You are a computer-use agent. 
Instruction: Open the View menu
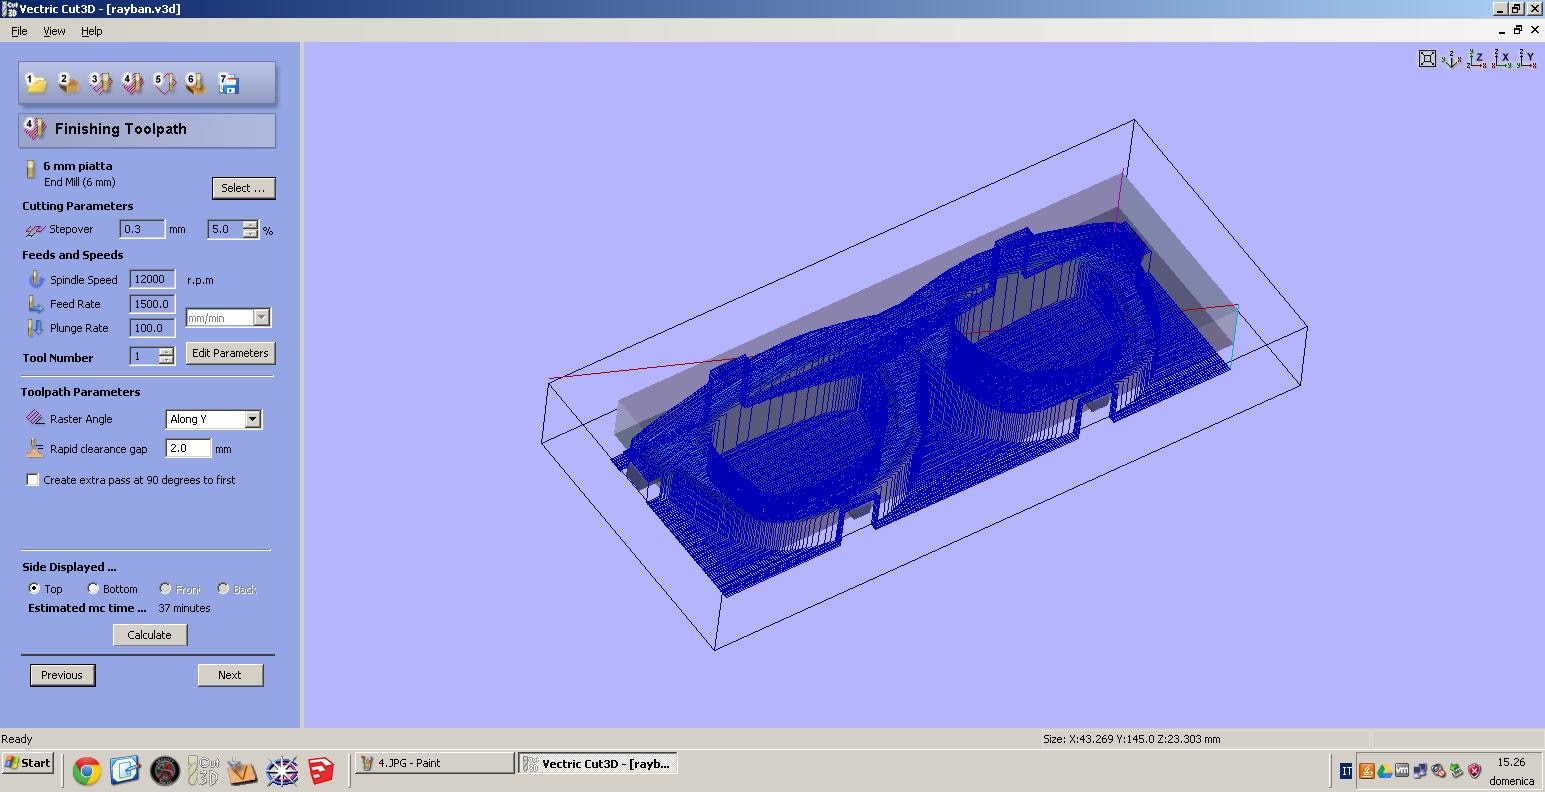pyautogui.click(x=54, y=31)
